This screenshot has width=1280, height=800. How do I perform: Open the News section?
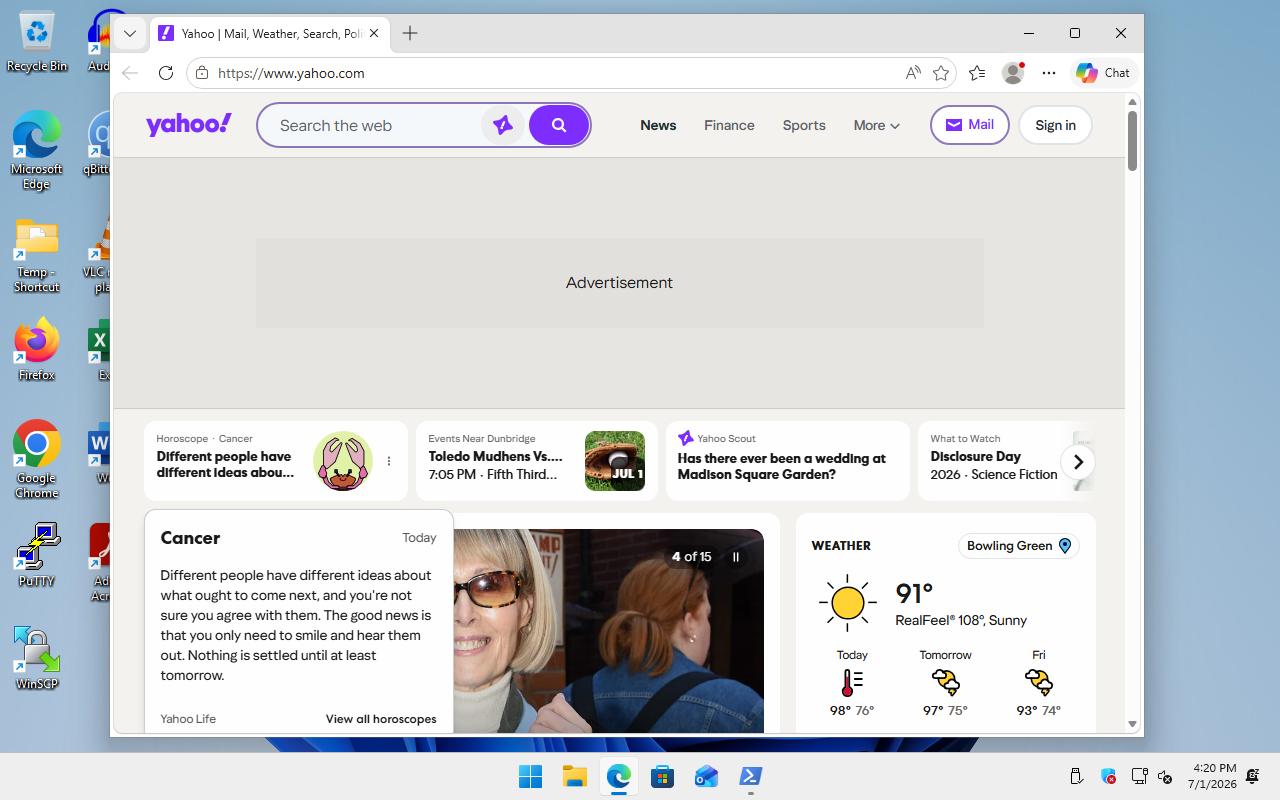658,125
